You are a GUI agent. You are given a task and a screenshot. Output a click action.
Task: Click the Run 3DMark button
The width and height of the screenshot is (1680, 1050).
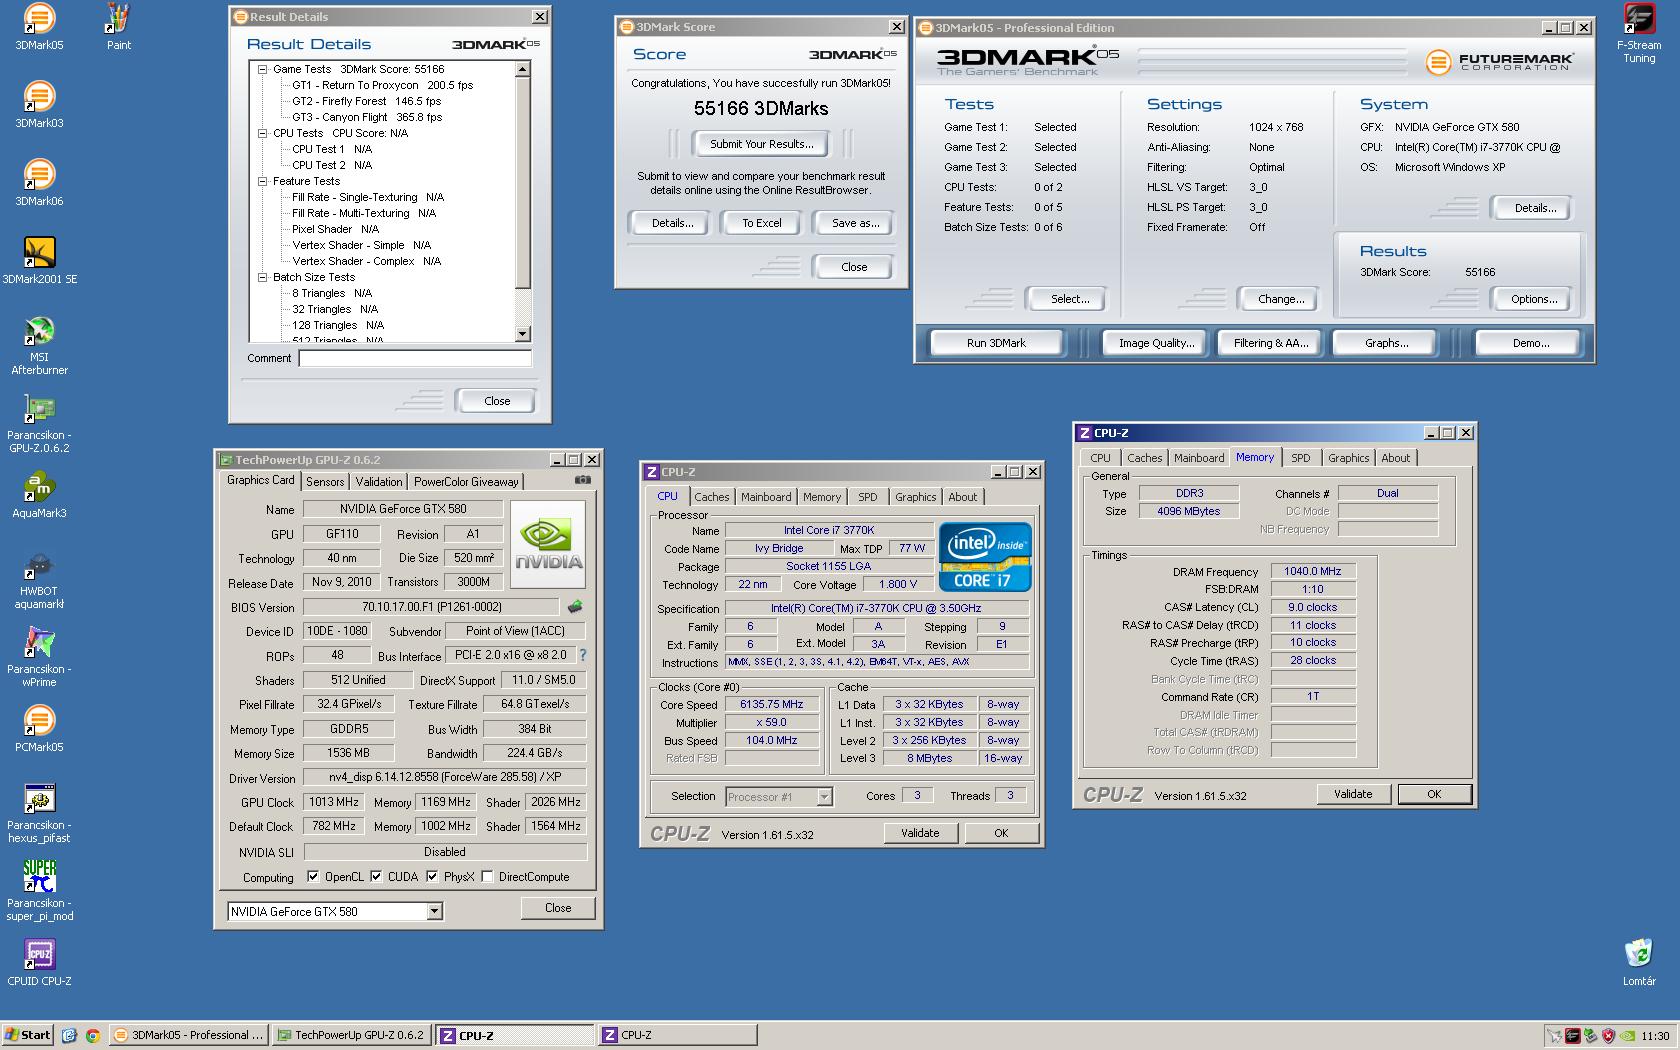(x=996, y=343)
